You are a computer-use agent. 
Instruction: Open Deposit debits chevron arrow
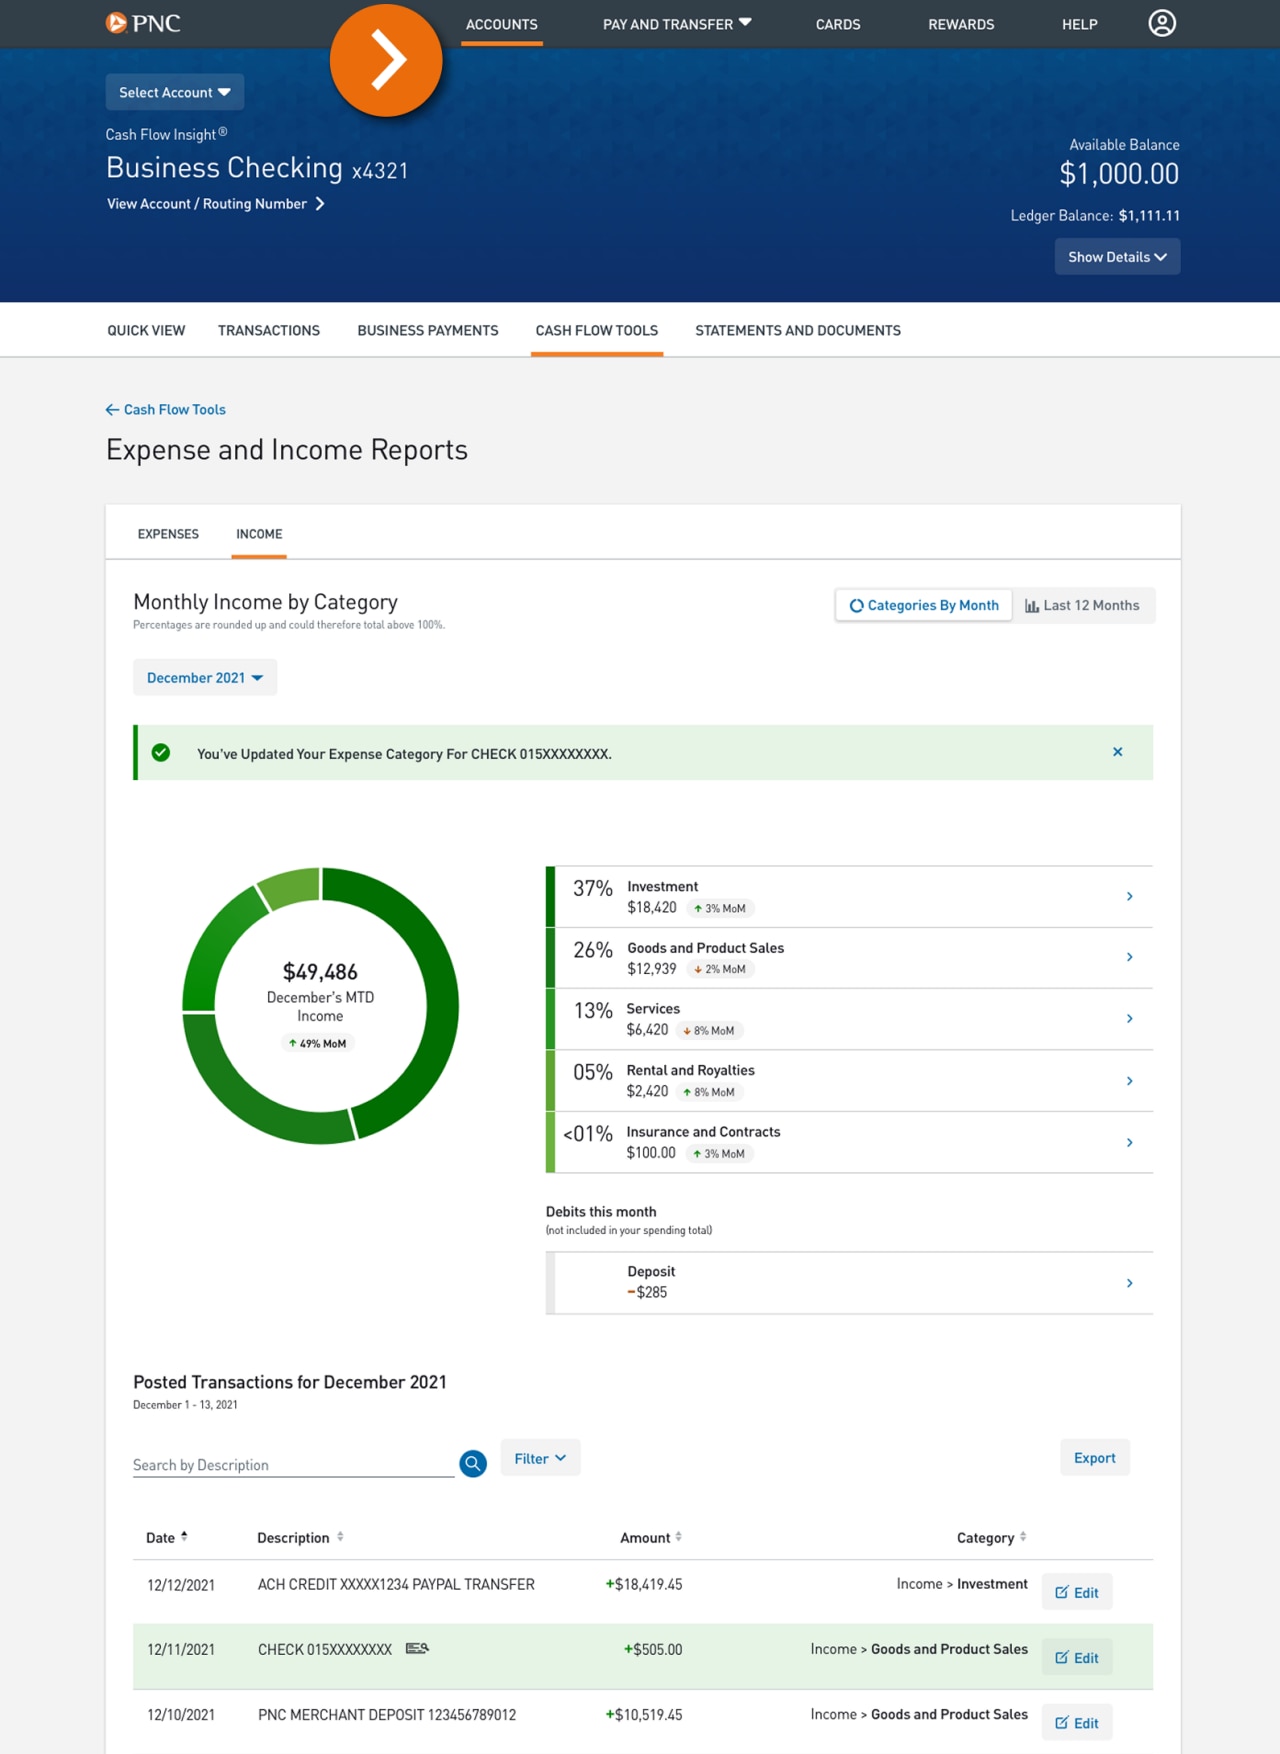coord(1129,1283)
